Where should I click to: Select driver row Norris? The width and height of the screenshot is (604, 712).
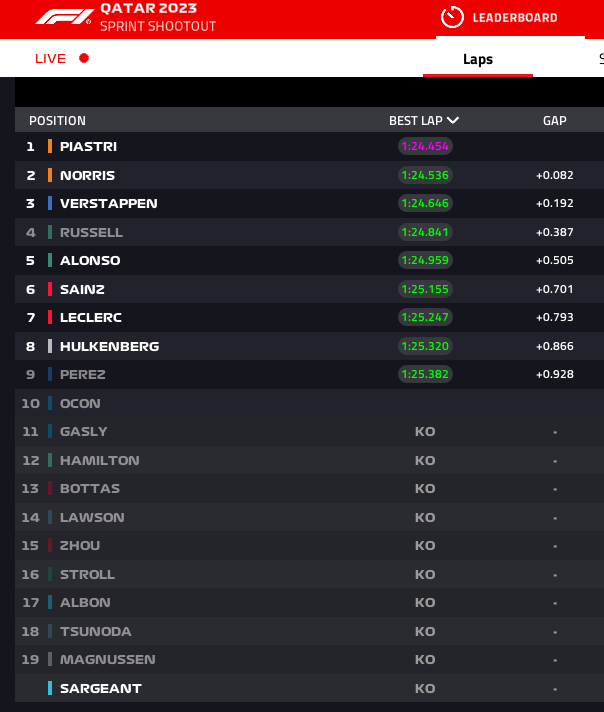pos(87,175)
